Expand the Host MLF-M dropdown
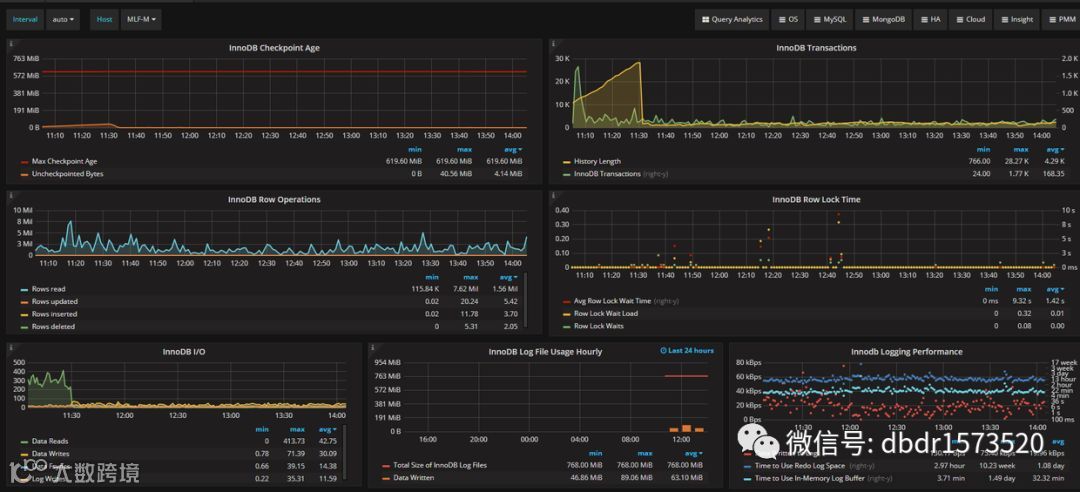The height and width of the screenshot is (492, 1080). tap(141, 19)
